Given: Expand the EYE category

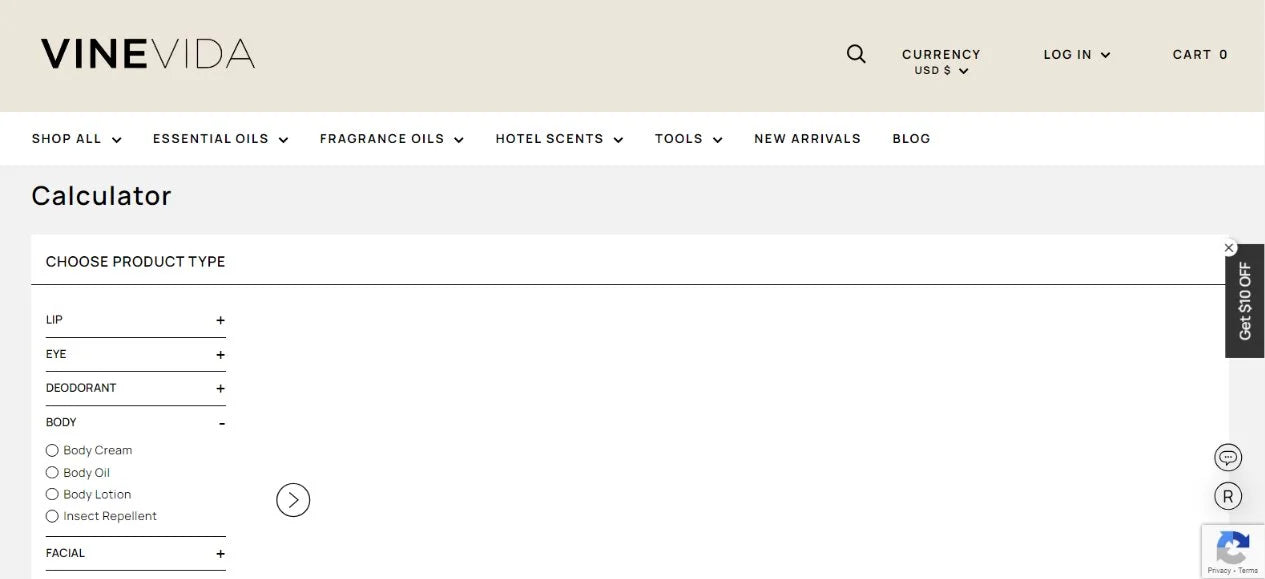Looking at the screenshot, I should coord(136,354).
